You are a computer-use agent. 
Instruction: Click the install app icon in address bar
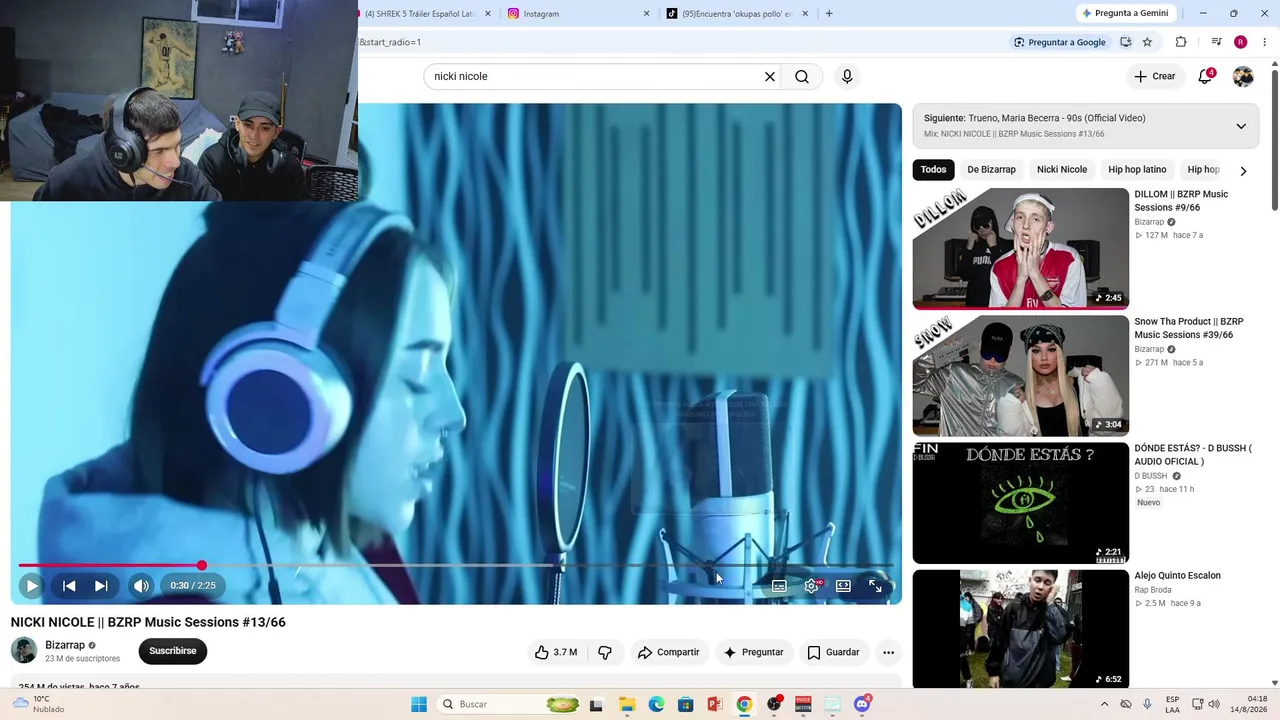1126,42
